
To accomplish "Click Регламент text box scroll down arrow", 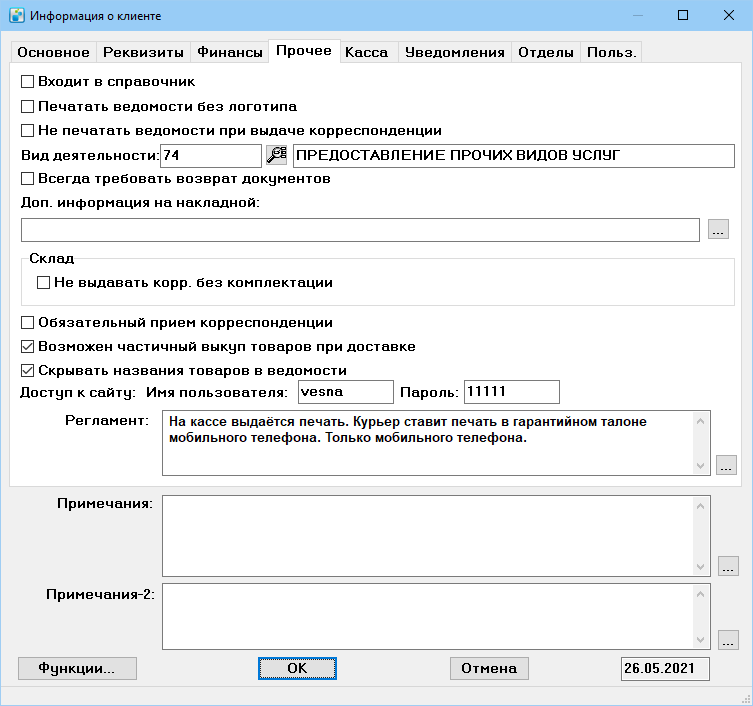I will click(700, 466).
